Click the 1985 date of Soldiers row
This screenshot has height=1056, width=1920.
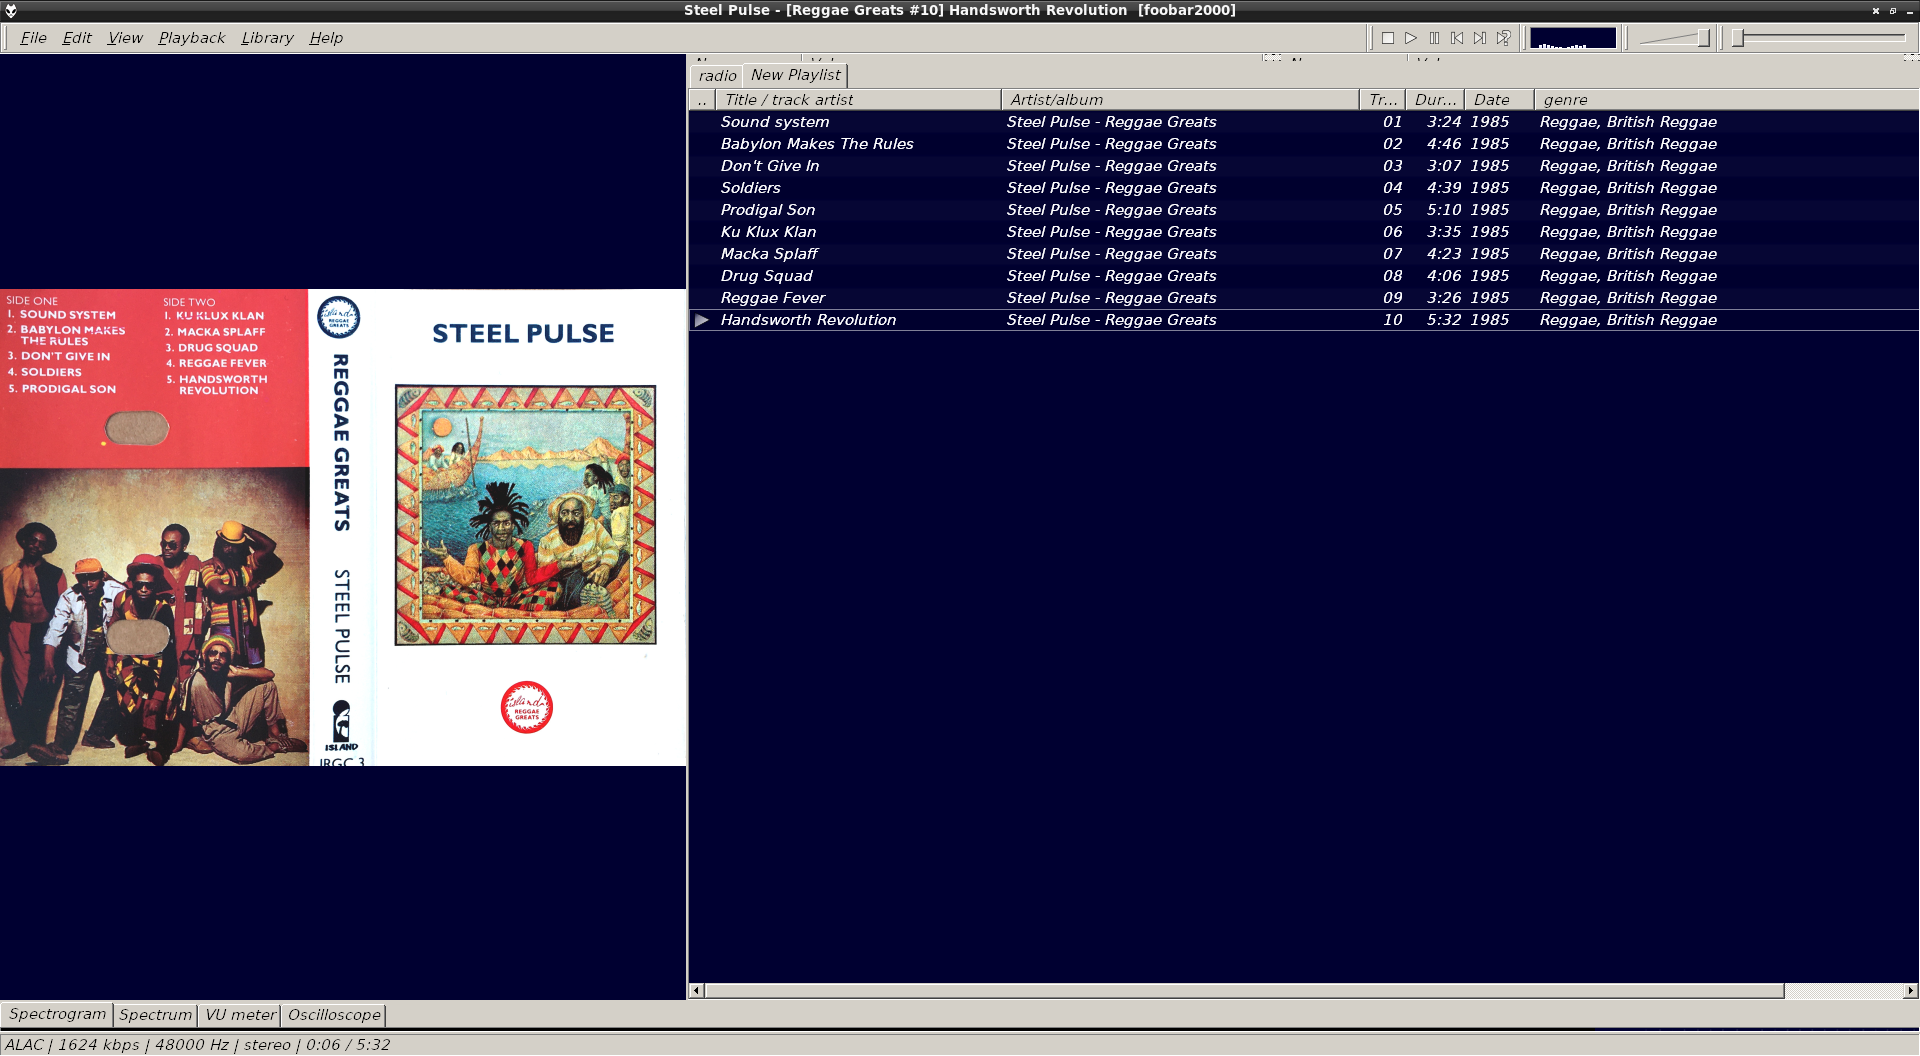1489,188
